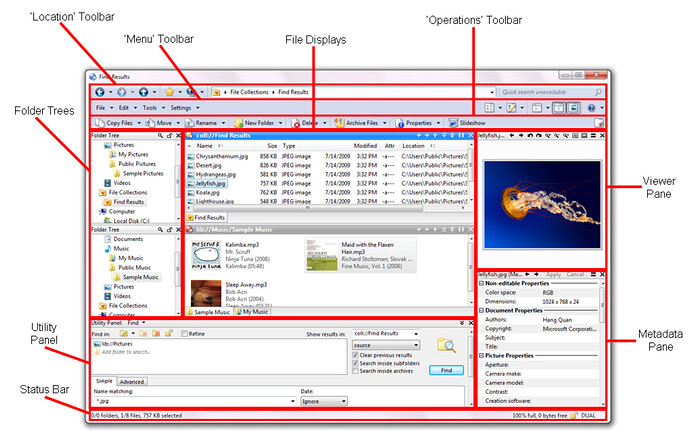The width and height of the screenshot is (690, 431).
Task: Go forward with the Forward arrow icon
Action: (121, 92)
